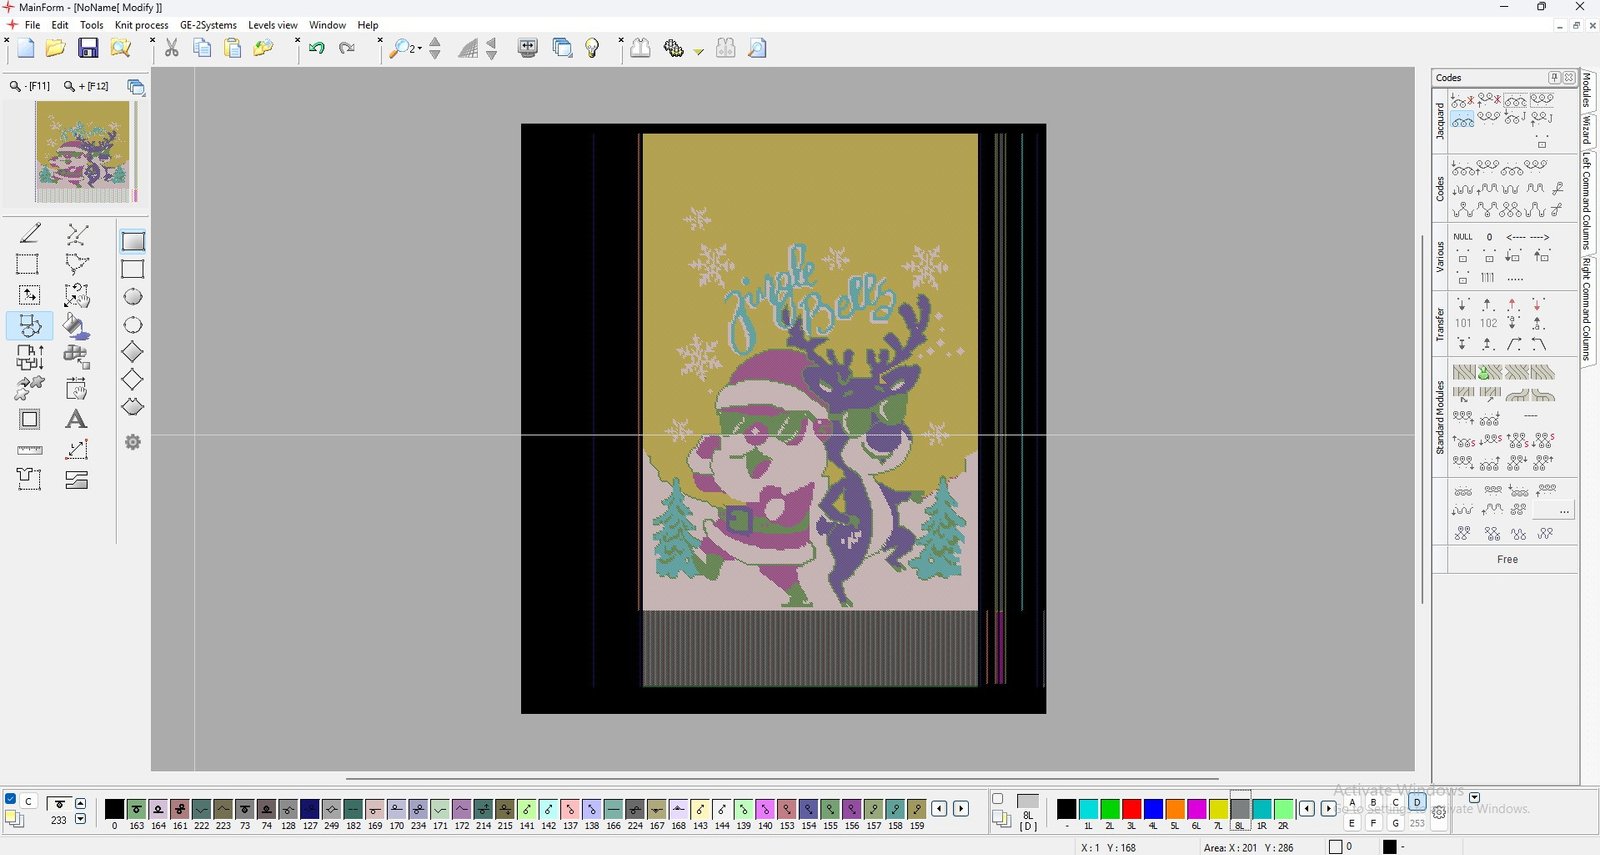Open dropdown arrow above the letter grid

tap(1474, 797)
